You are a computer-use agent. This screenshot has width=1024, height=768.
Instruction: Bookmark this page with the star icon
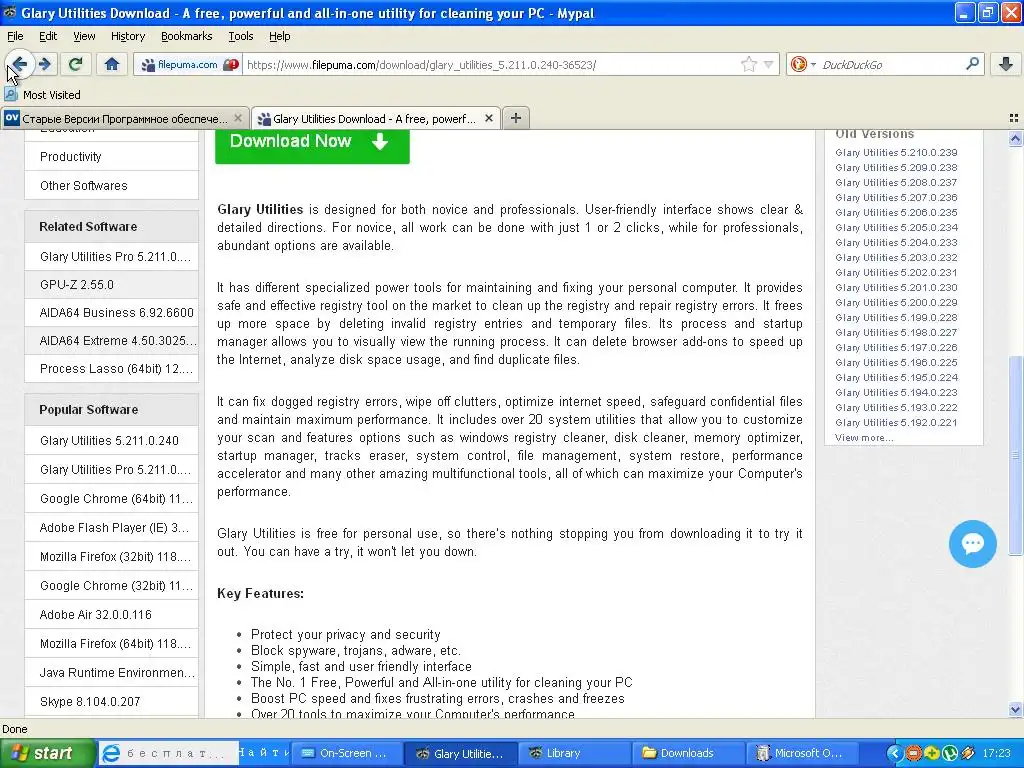[748, 64]
